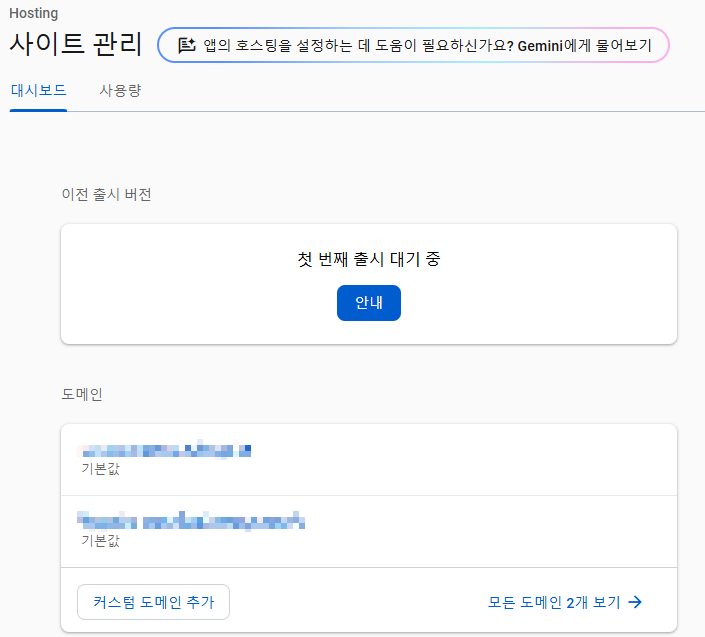
Task: Click the 사이트 관리 page title
Action: (x=76, y=45)
